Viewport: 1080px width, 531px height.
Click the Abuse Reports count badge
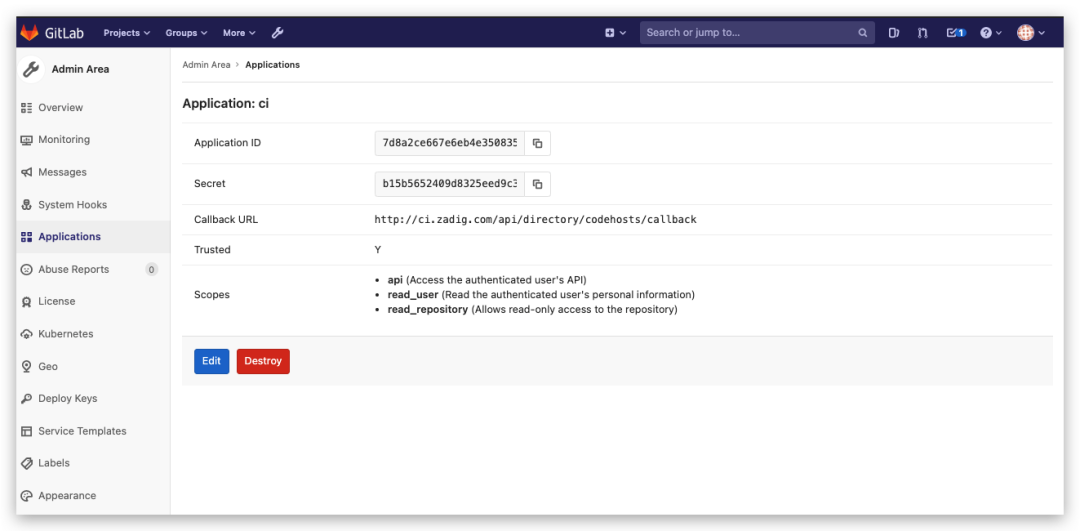(x=152, y=269)
